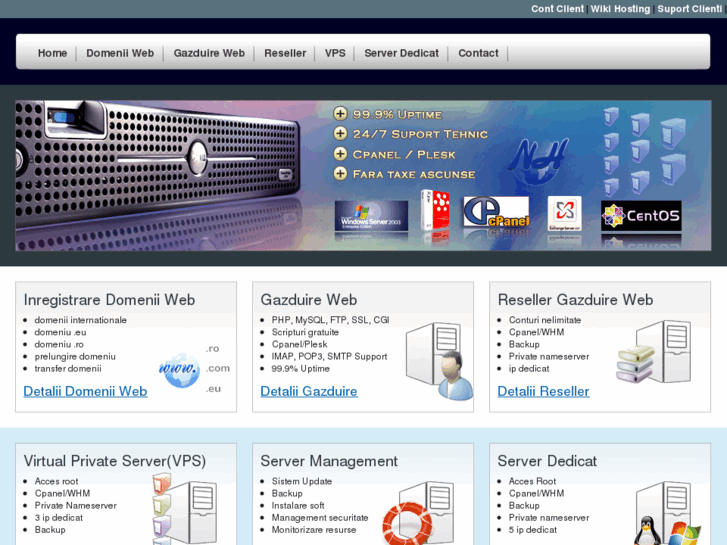The image size is (727, 545).
Task: Click 'PHP, MySQL, FTP, SSL, CGI' text
Action: (331, 320)
